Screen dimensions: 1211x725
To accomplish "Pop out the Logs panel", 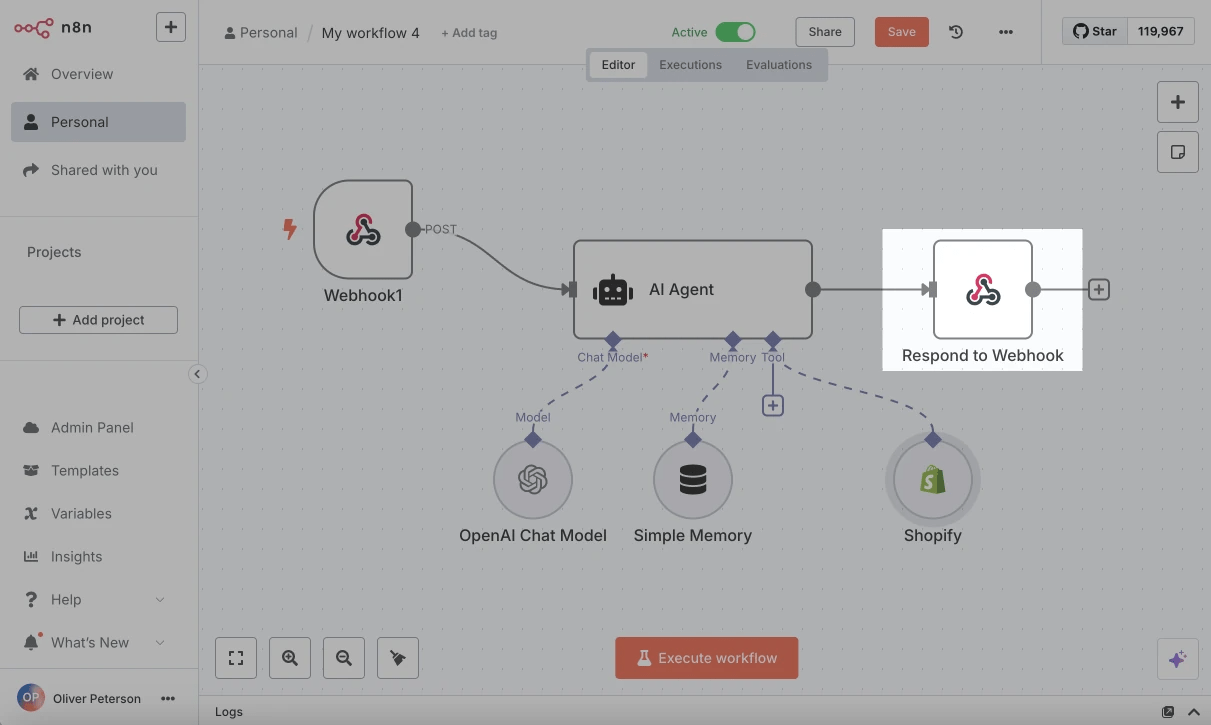I will point(1168,712).
